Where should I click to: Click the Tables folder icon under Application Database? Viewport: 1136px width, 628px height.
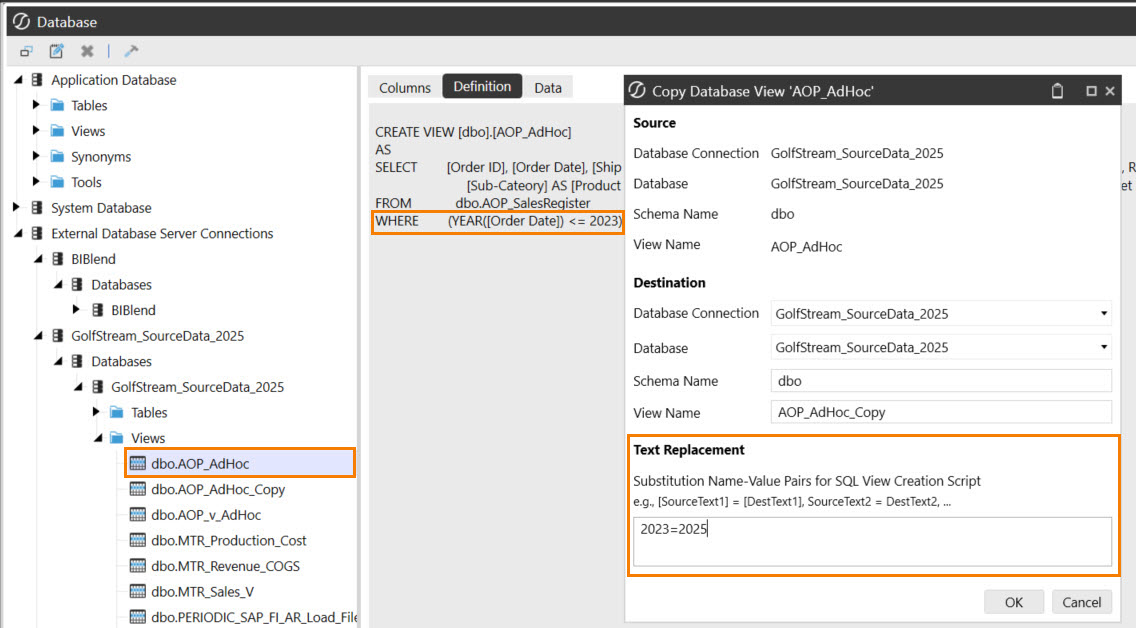57,105
